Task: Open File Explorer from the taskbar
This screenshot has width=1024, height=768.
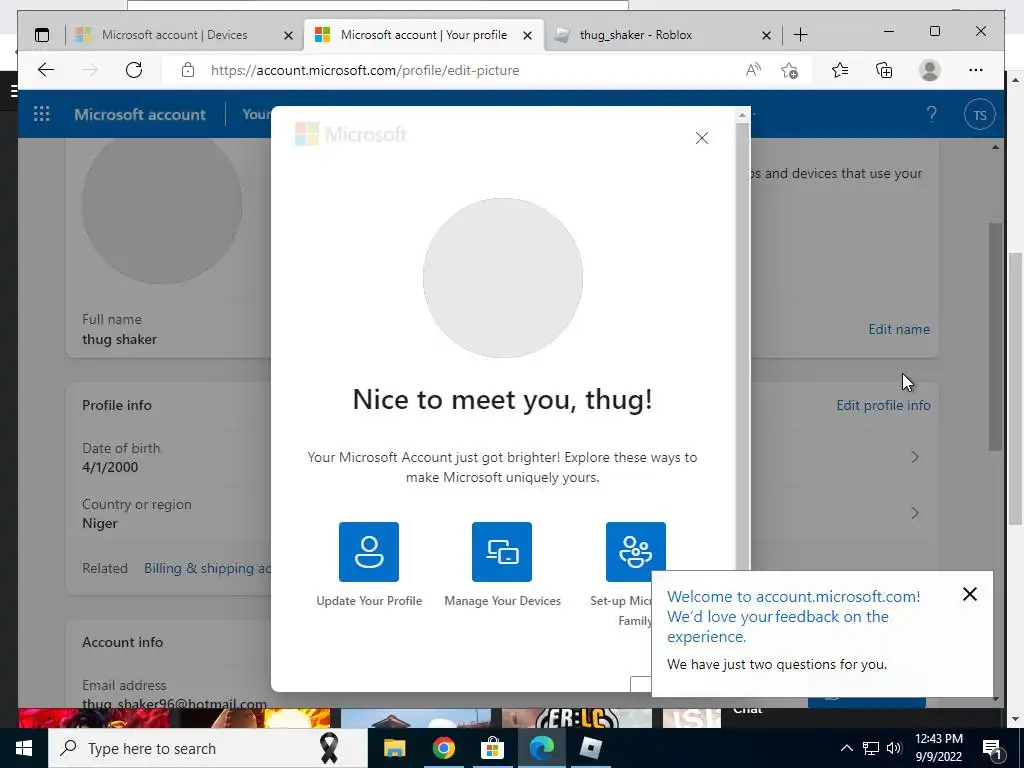Action: tap(394, 748)
